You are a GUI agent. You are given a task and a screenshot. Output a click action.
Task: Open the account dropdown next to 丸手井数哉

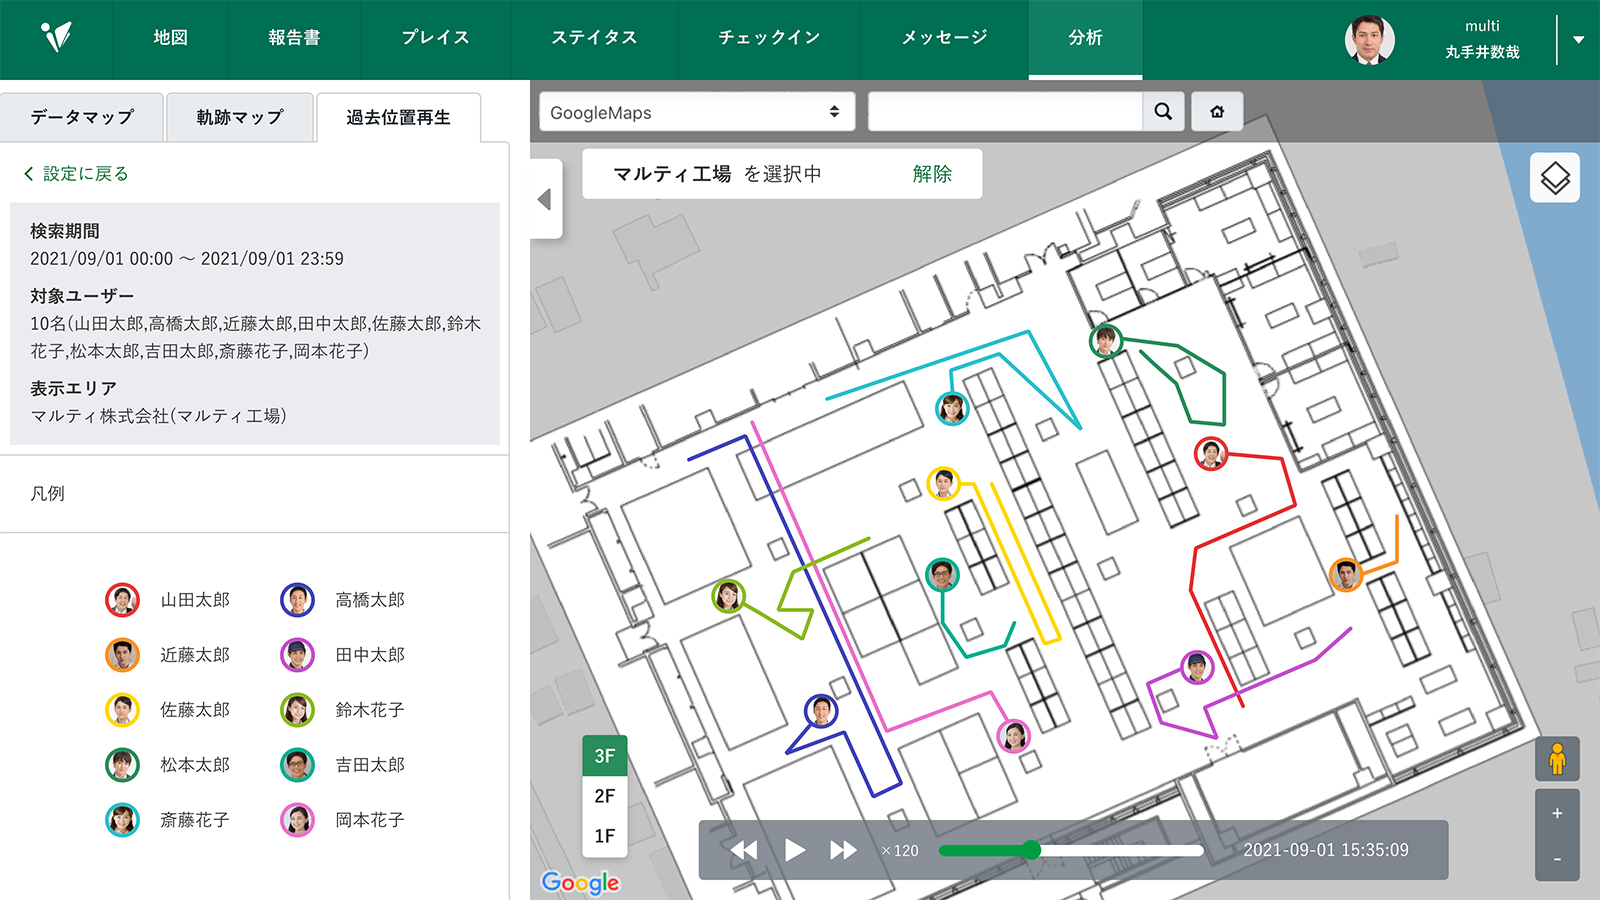coord(1579,41)
